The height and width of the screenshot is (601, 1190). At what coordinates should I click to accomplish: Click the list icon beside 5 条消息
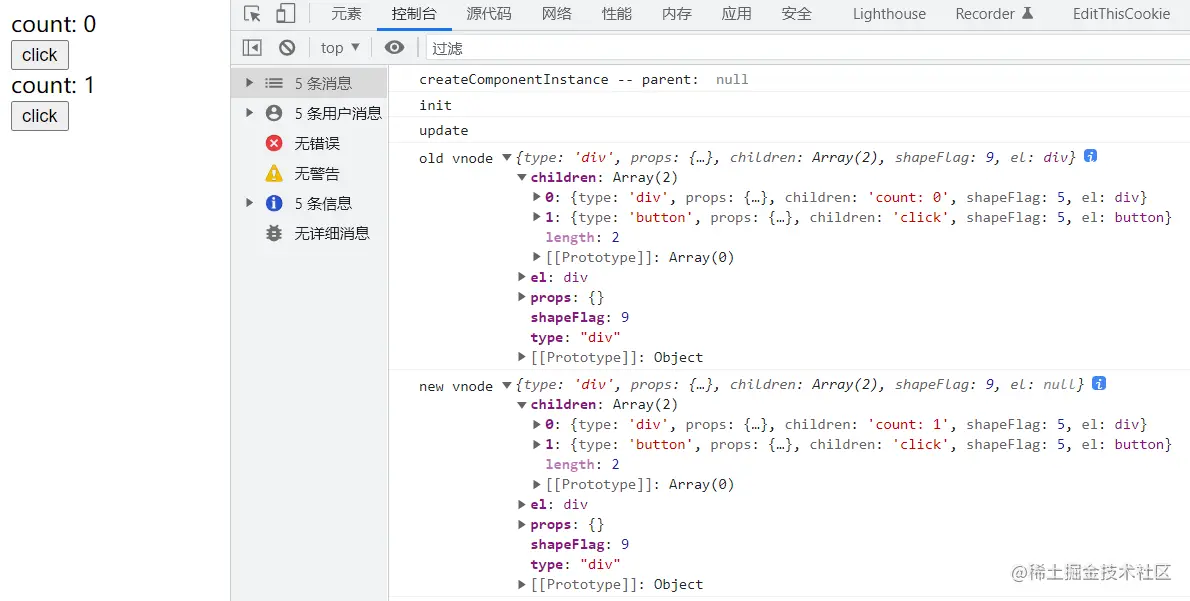pyautogui.click(x=274, y=83)
